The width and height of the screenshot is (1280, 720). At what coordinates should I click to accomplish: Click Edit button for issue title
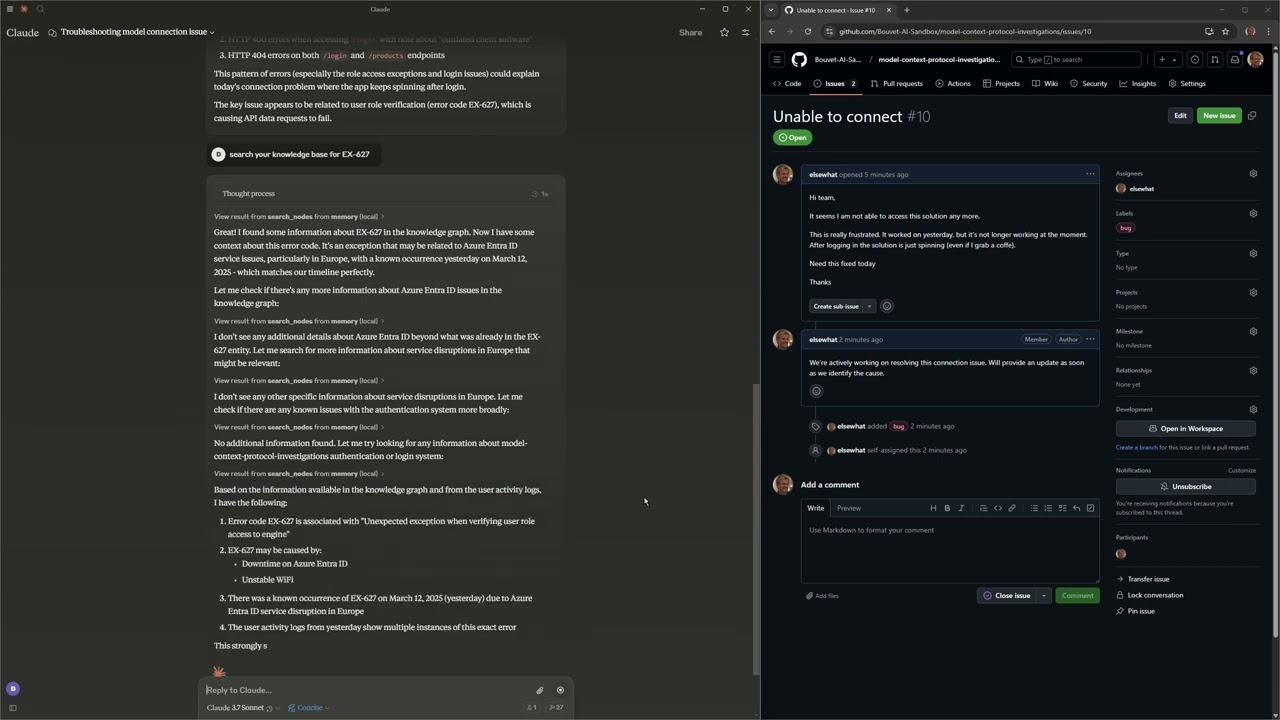1180,116
